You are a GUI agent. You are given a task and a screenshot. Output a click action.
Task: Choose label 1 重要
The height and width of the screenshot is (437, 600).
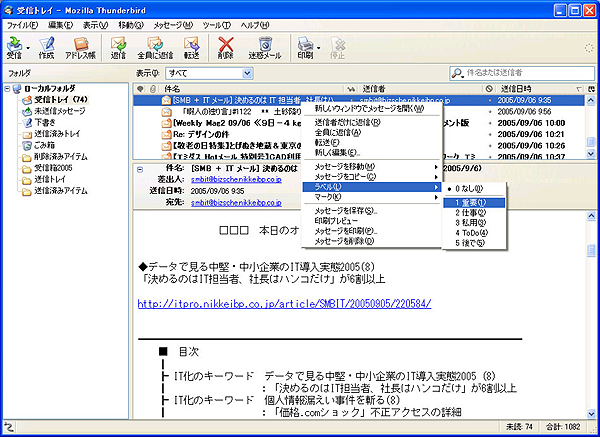474,203
